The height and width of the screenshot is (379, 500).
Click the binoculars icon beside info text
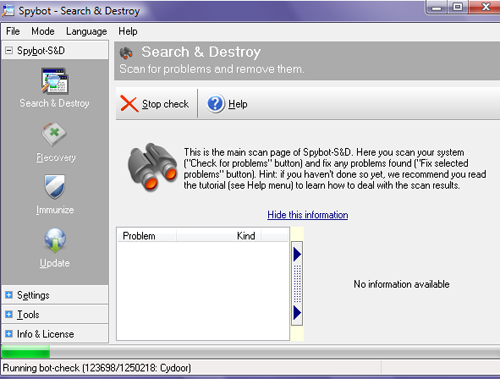[153, 167]
